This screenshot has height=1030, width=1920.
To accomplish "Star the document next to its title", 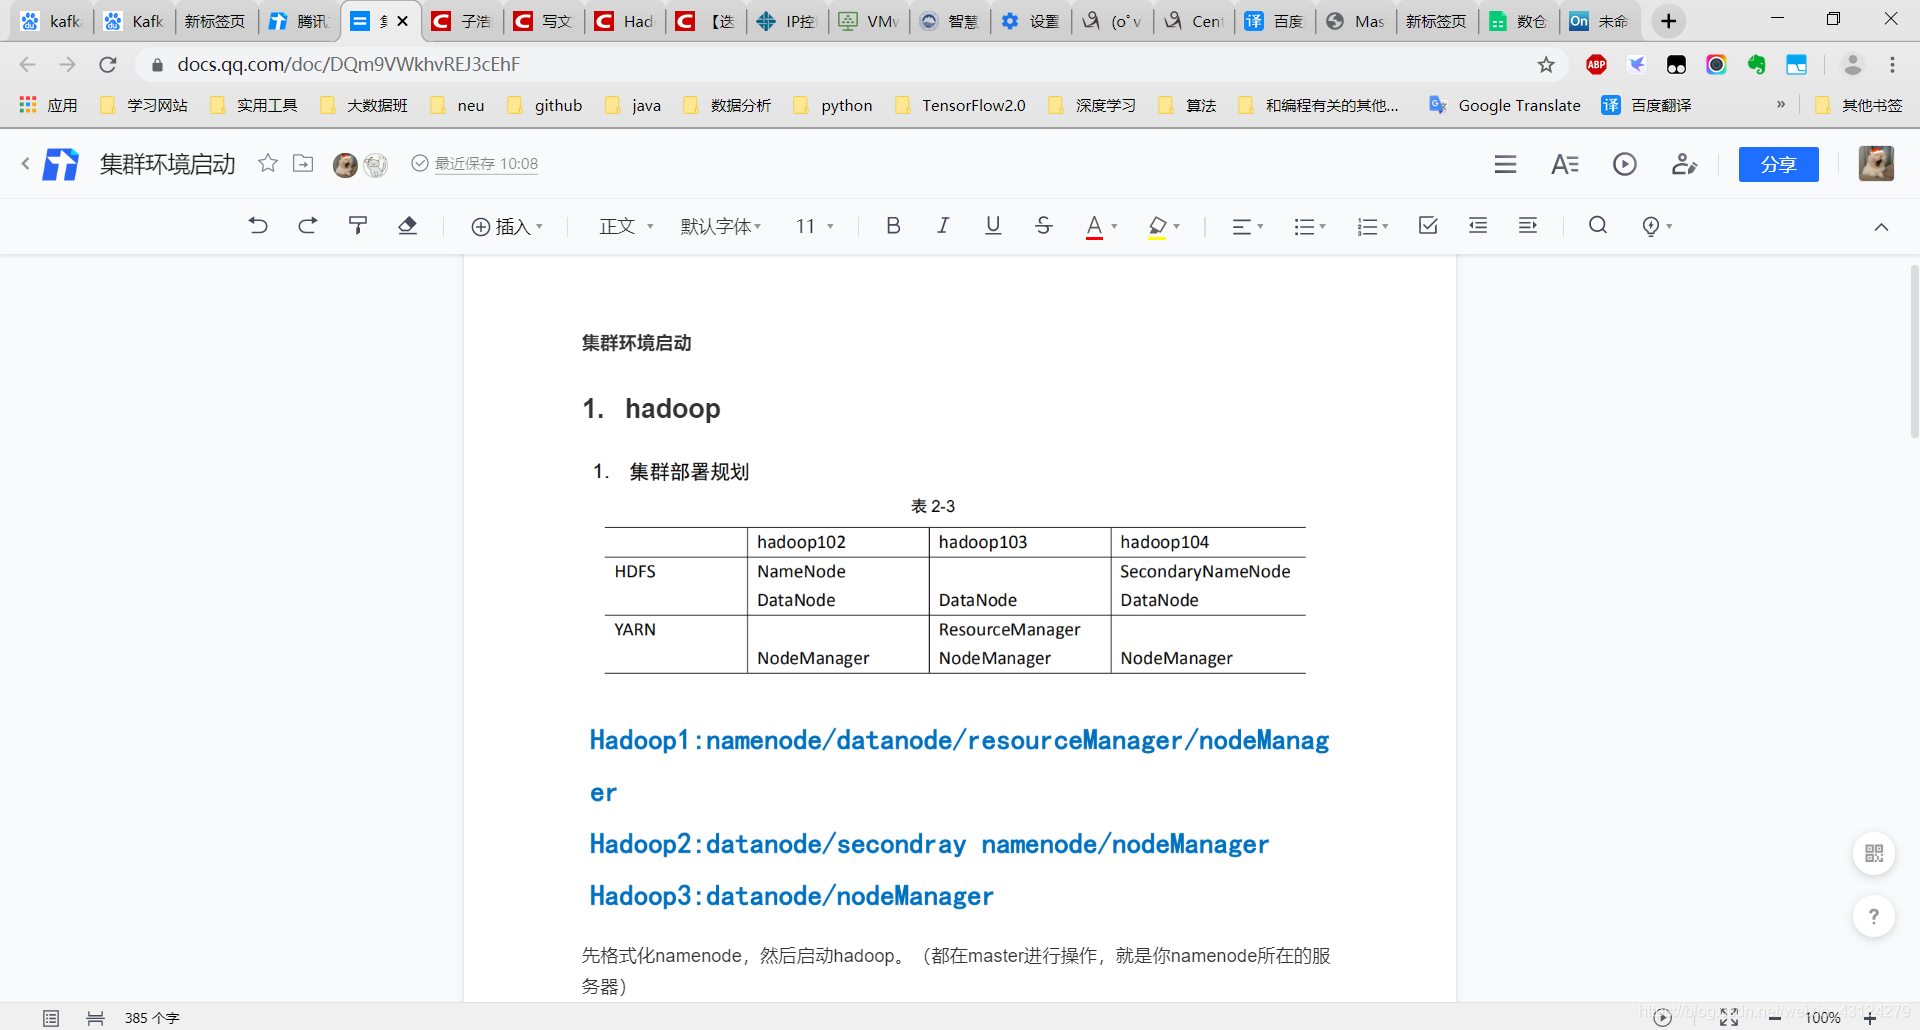I will (267, 164).
